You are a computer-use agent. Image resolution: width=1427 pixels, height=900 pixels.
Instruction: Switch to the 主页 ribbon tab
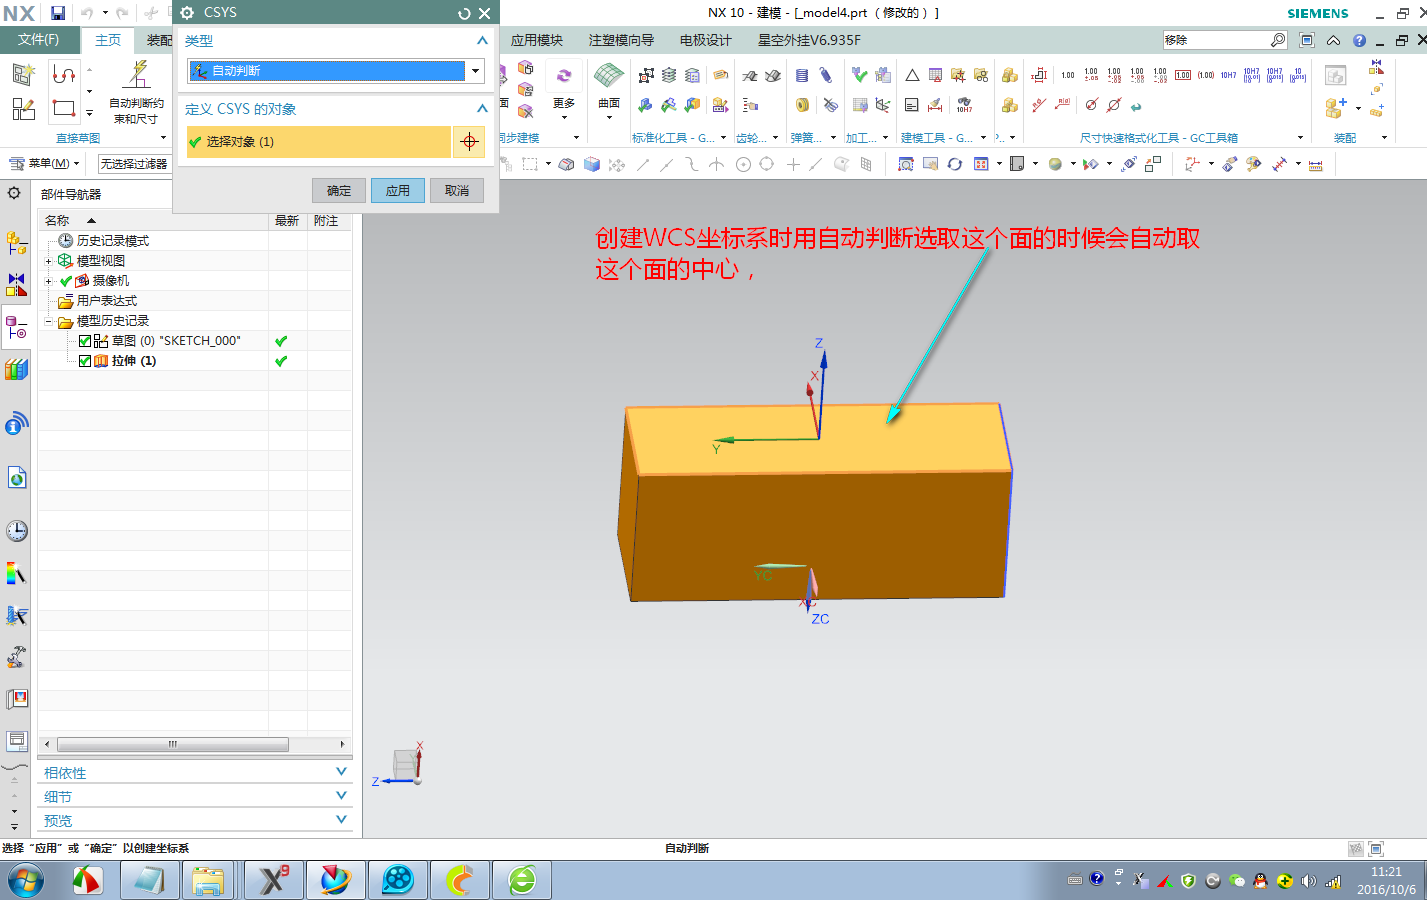(x=108, y=40)
